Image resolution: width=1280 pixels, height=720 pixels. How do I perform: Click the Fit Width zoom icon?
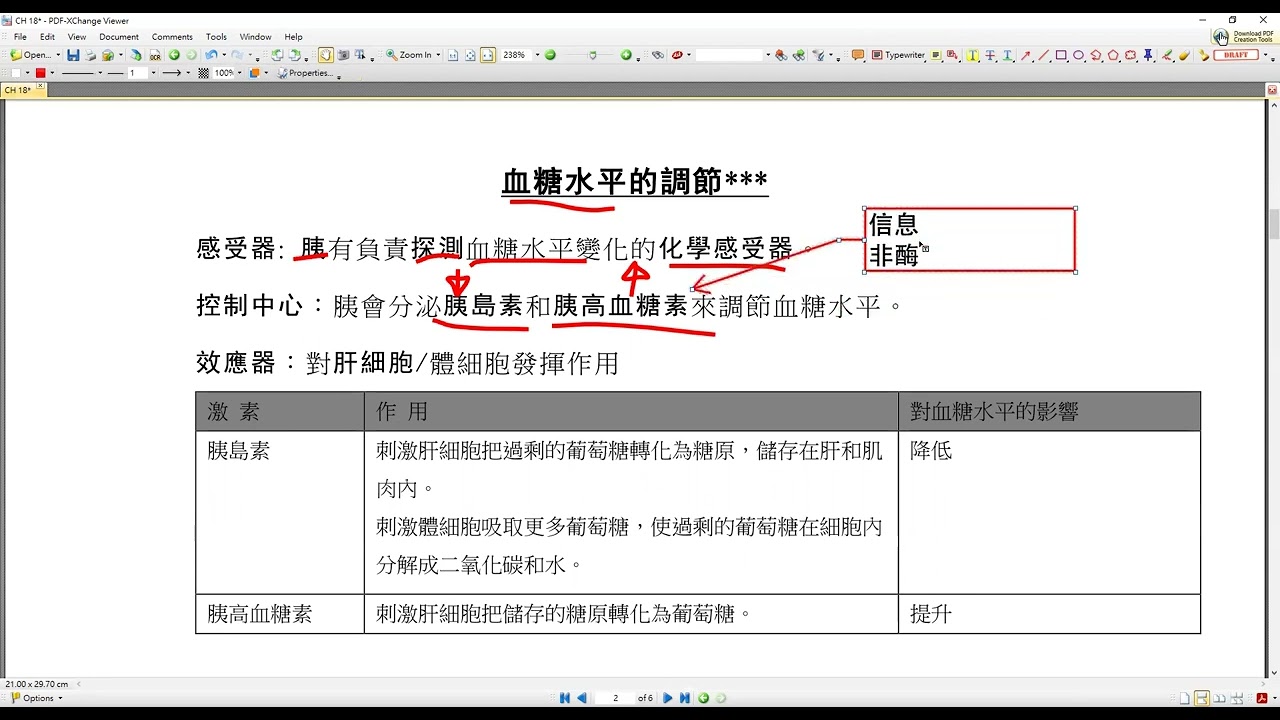click(488, 55)
